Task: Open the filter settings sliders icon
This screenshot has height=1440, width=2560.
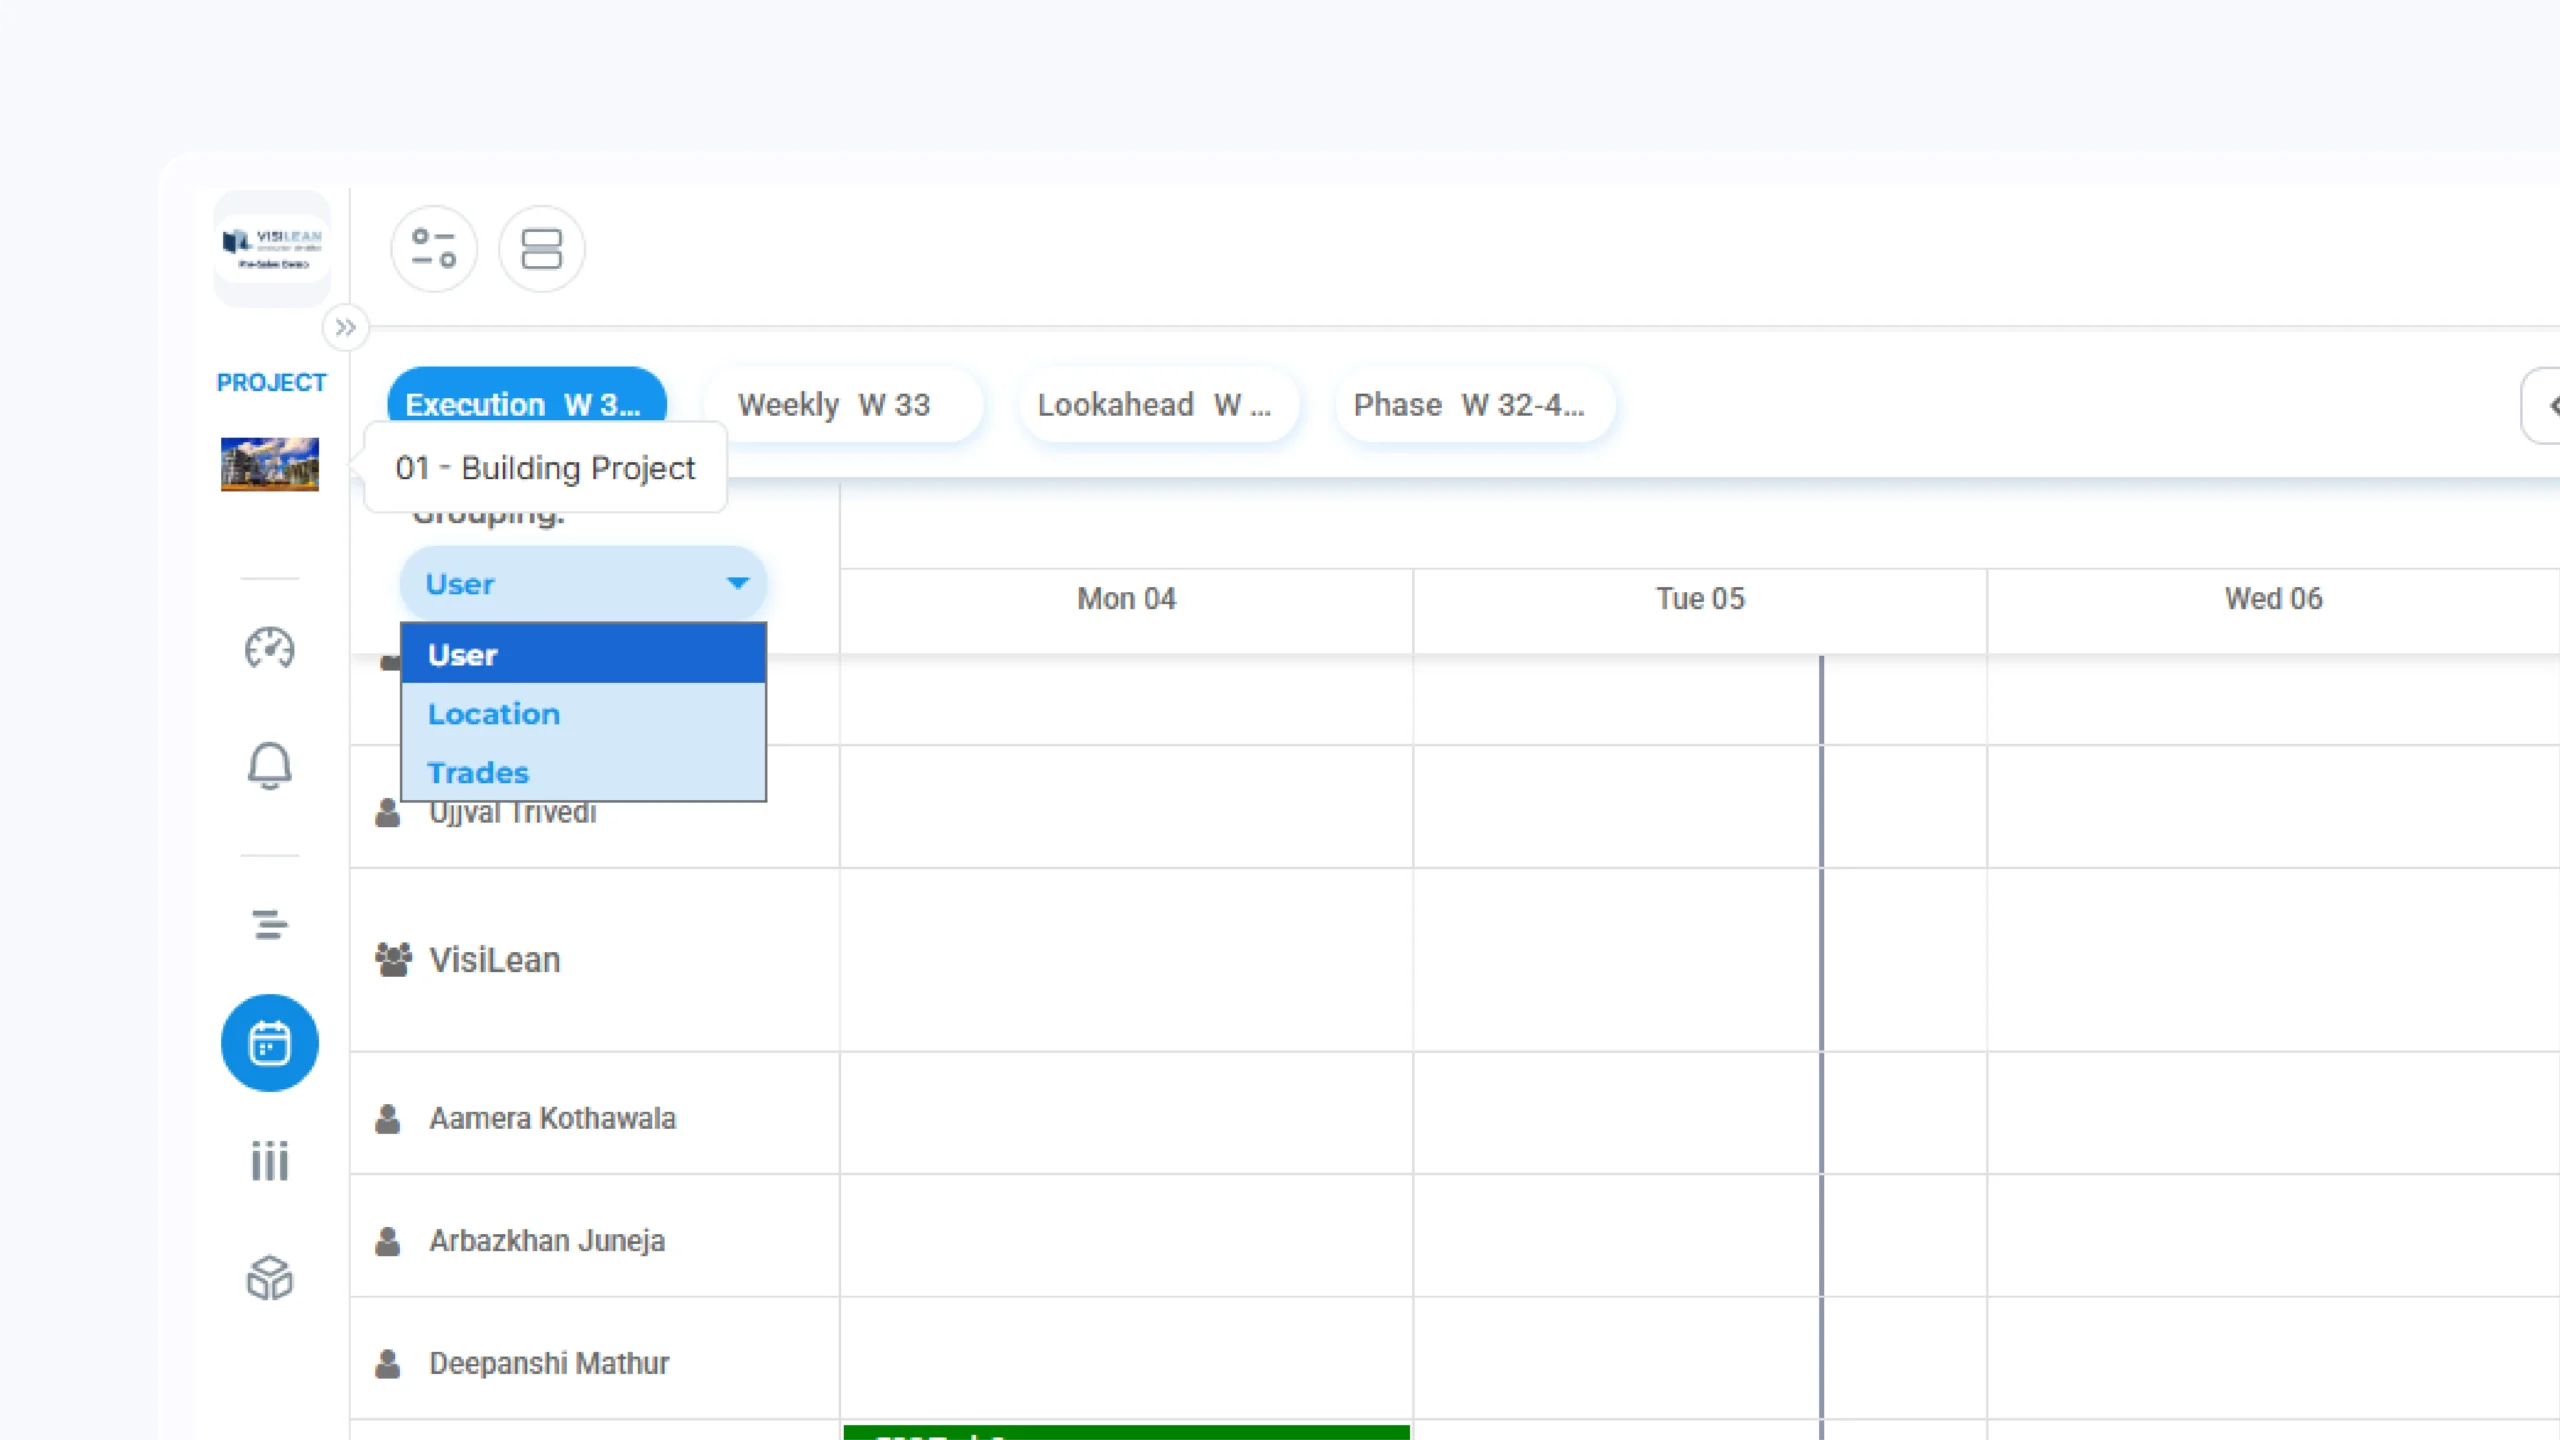Action: [x=433, y=249]
